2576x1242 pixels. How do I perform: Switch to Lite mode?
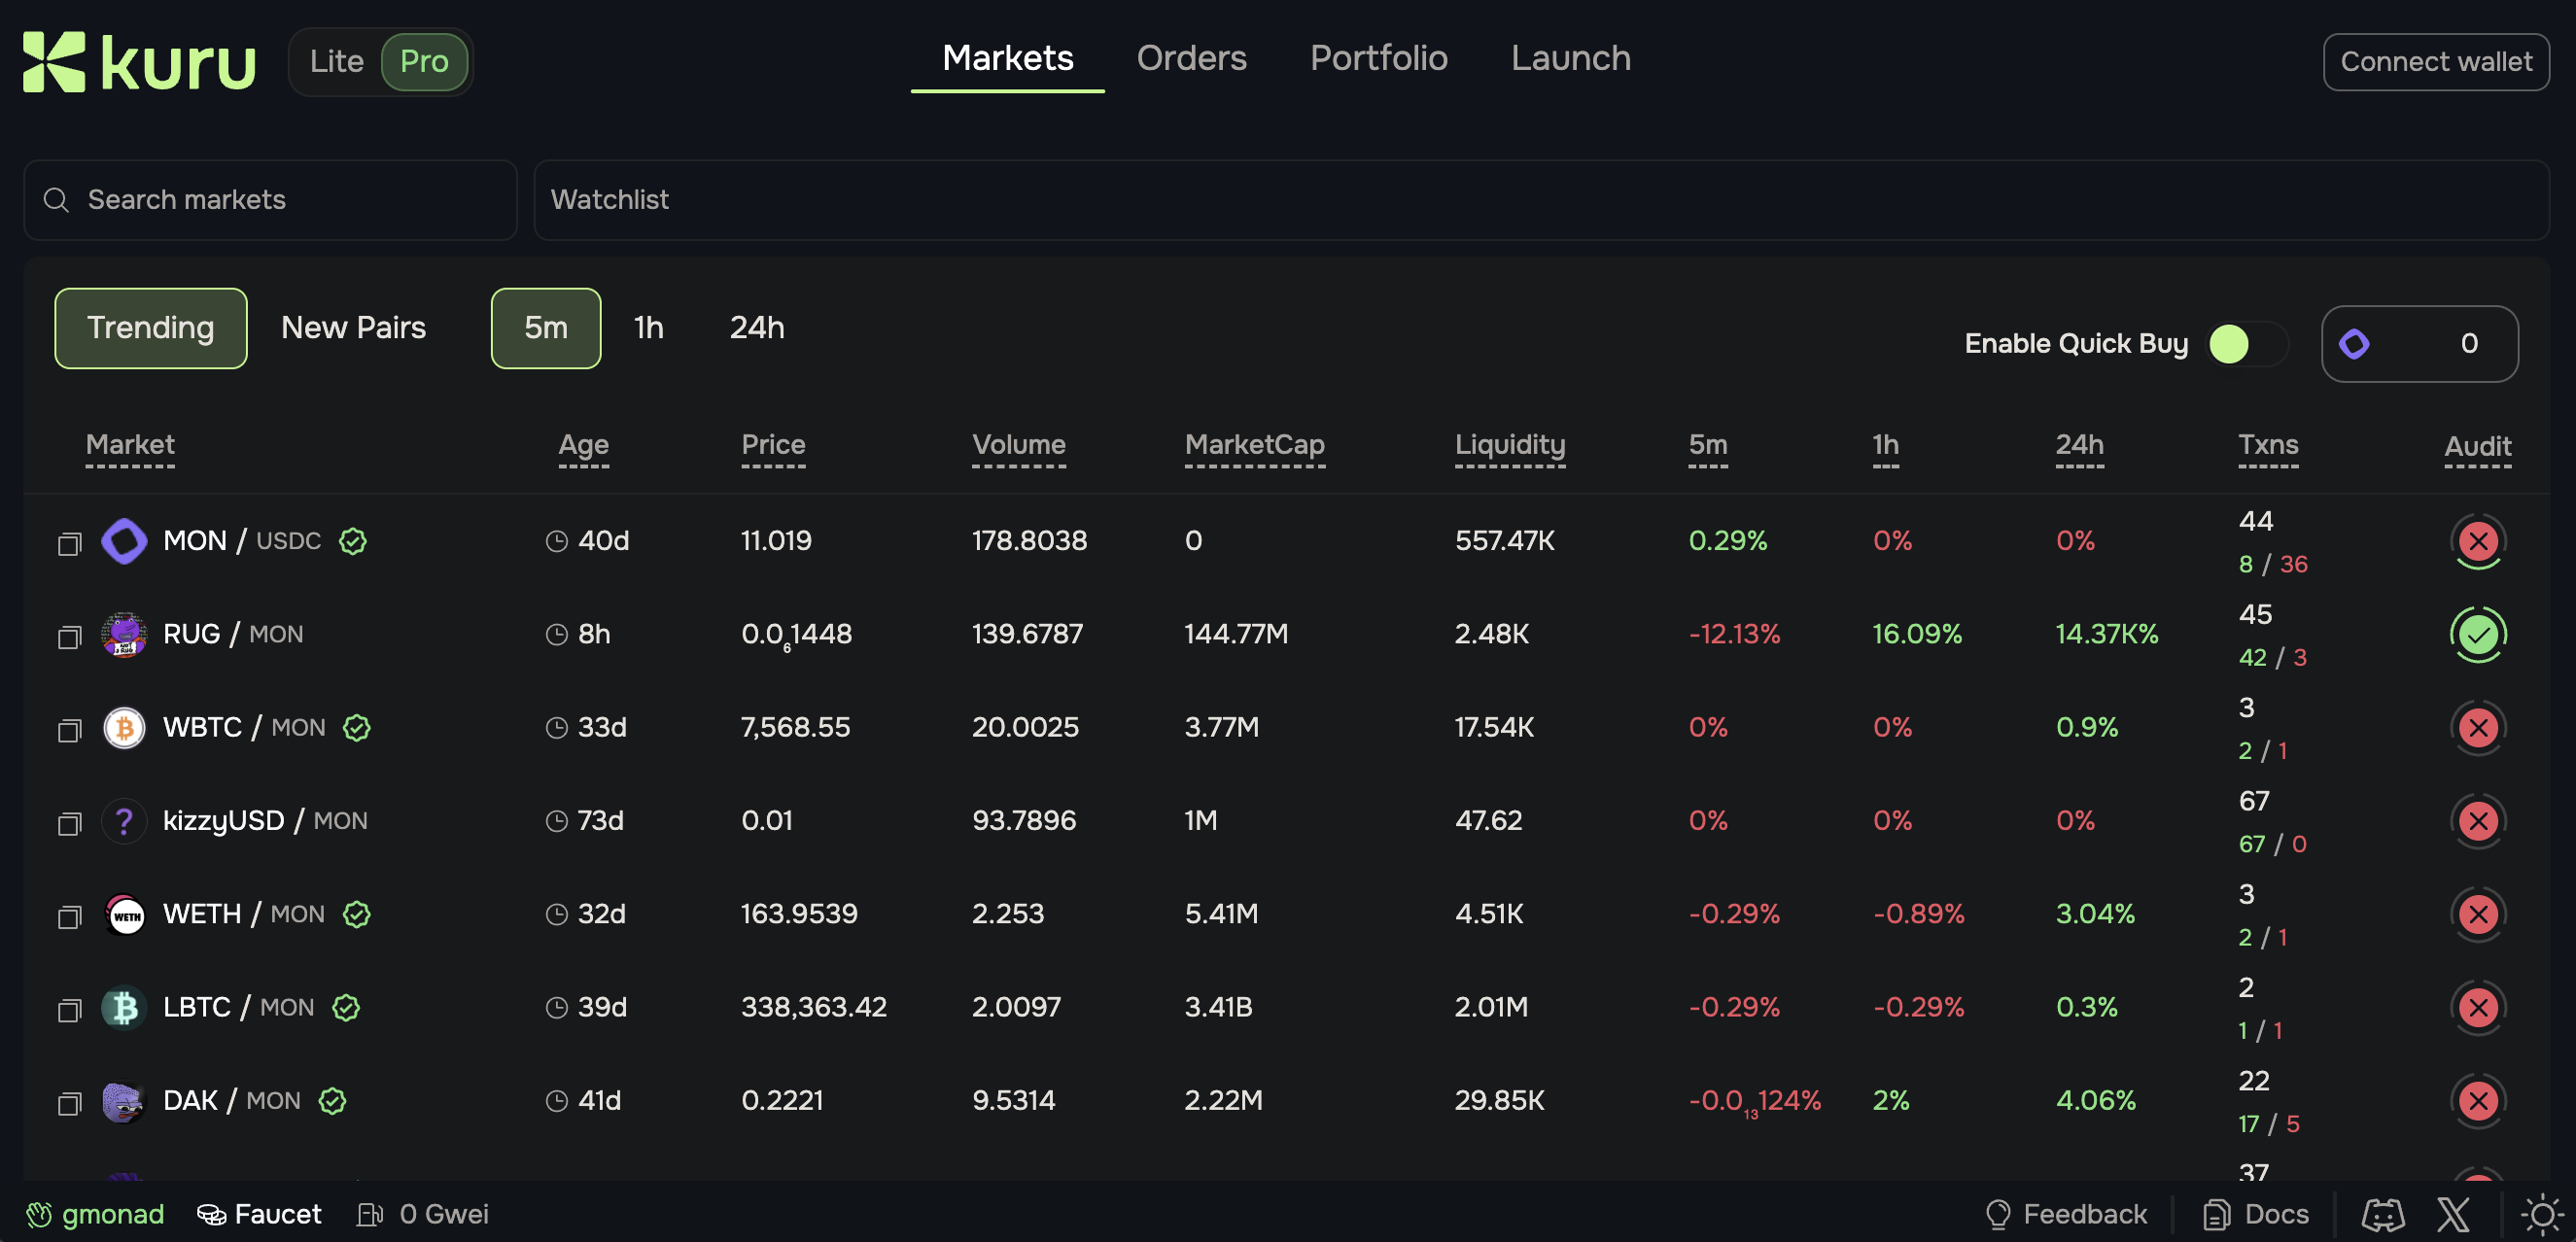pyautogui.click(x=336, y=62)
